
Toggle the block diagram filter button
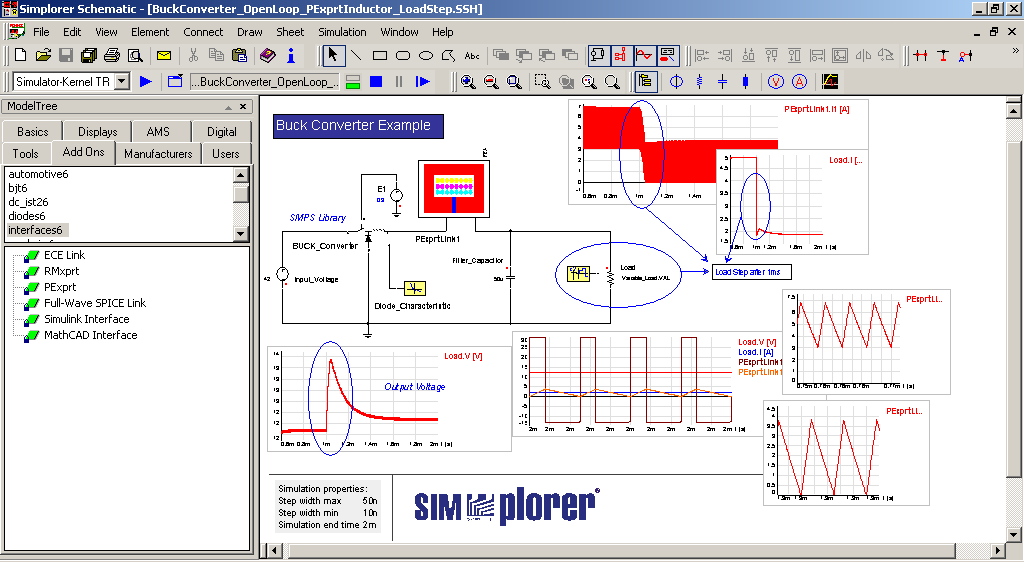(x=621, y=55)
